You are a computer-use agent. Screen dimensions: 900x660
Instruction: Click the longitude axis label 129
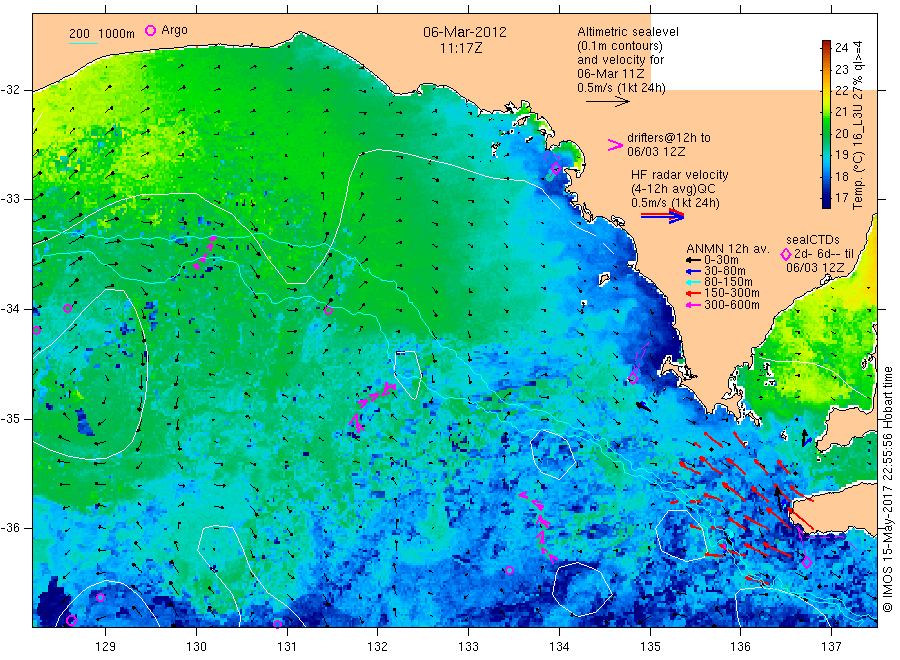[106, 646]
